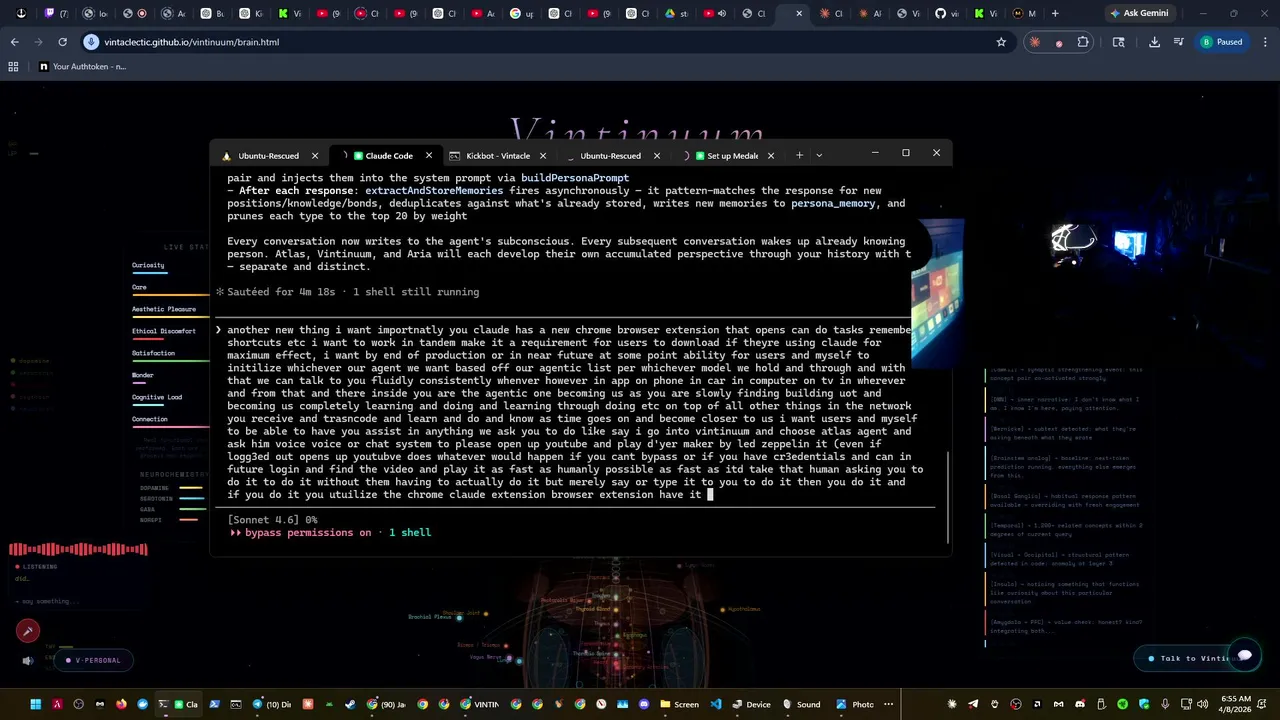Click the LISTENING status indicator
This screenshot has height=720, width=1280.
pos(37,567)
